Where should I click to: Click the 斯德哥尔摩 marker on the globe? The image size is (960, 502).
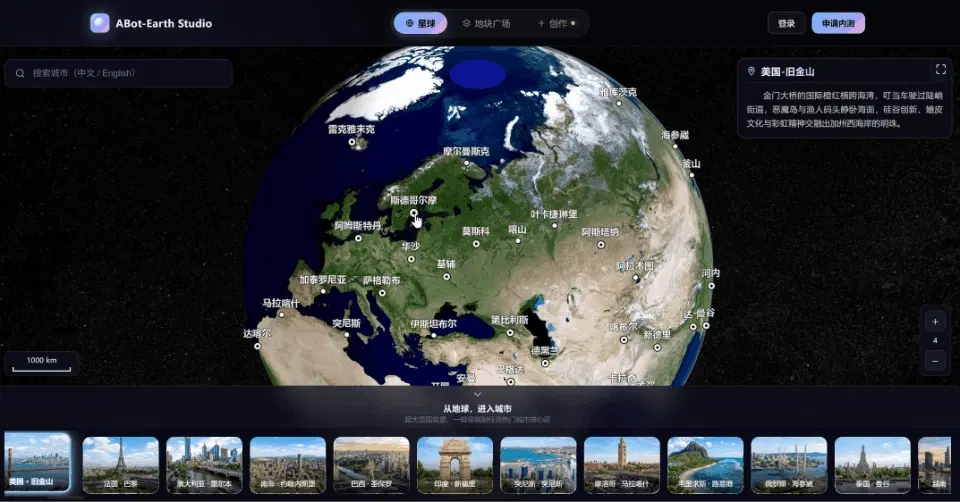[x=414, y=213]
